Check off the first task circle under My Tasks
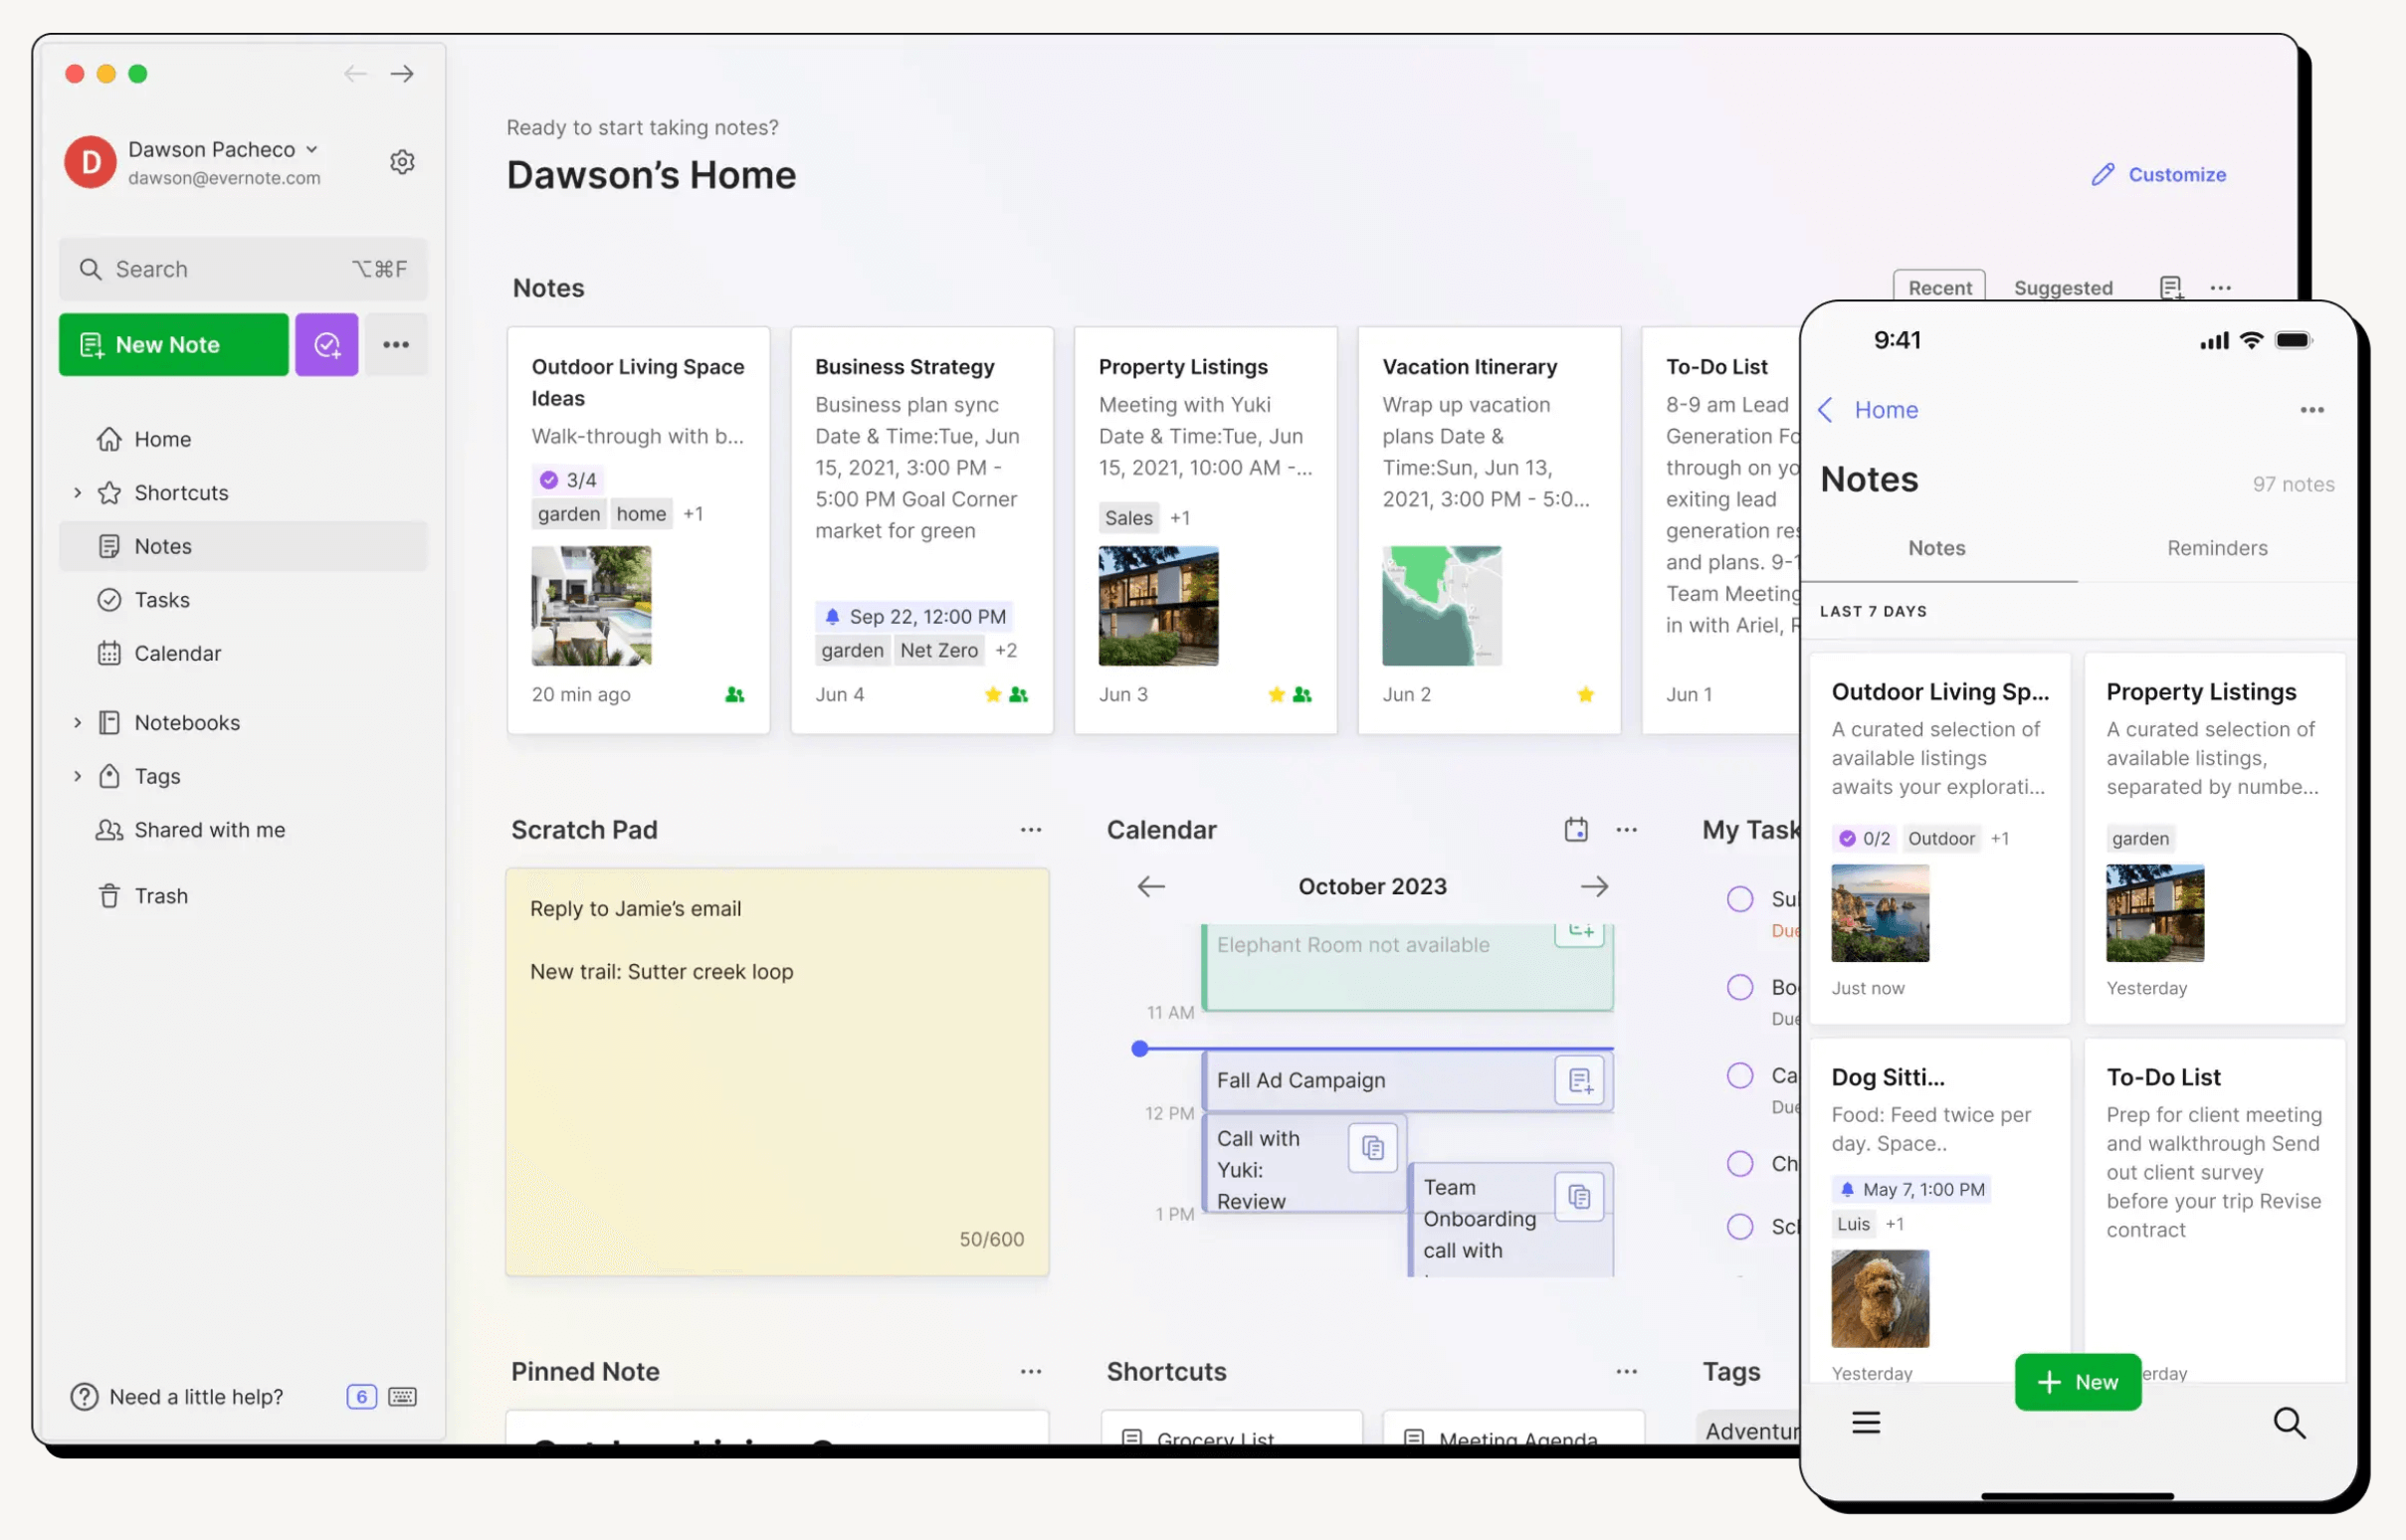The height and width of the screenshot is (1540, 2406). click(x=1740, y=899)
